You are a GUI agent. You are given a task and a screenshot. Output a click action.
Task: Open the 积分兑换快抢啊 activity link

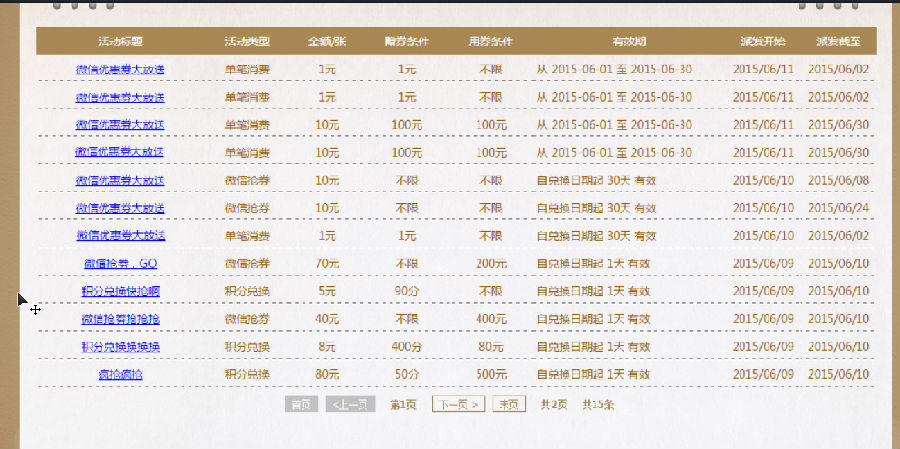click(120, 291)
